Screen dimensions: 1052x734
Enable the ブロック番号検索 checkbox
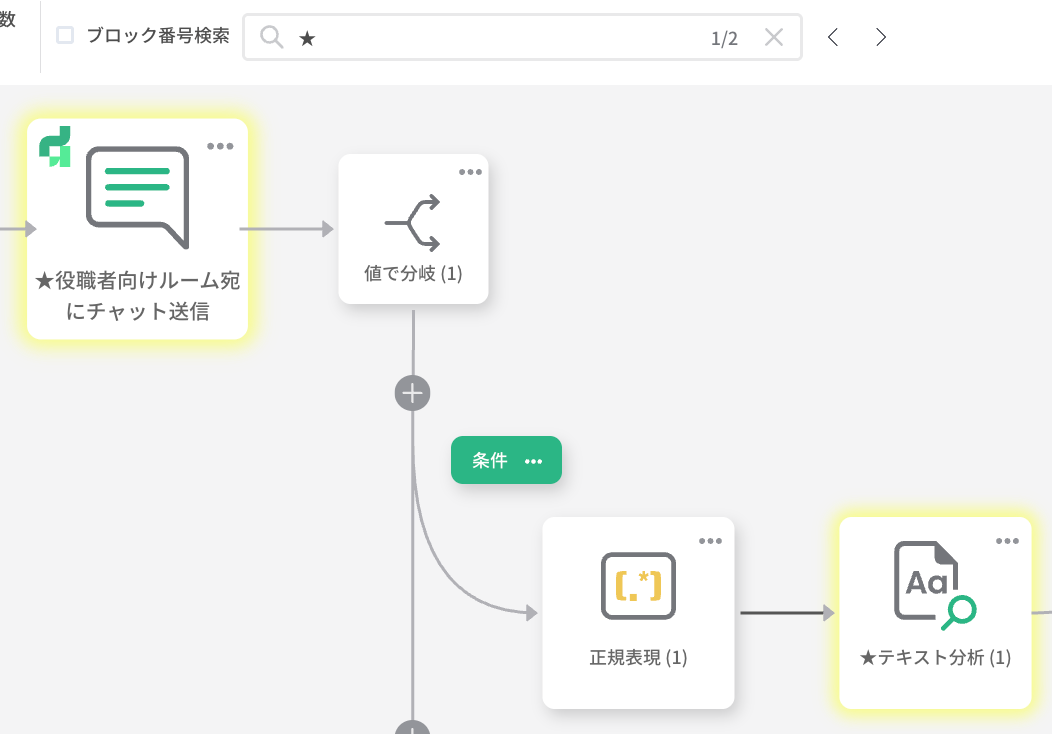click(x=65, y=36)
